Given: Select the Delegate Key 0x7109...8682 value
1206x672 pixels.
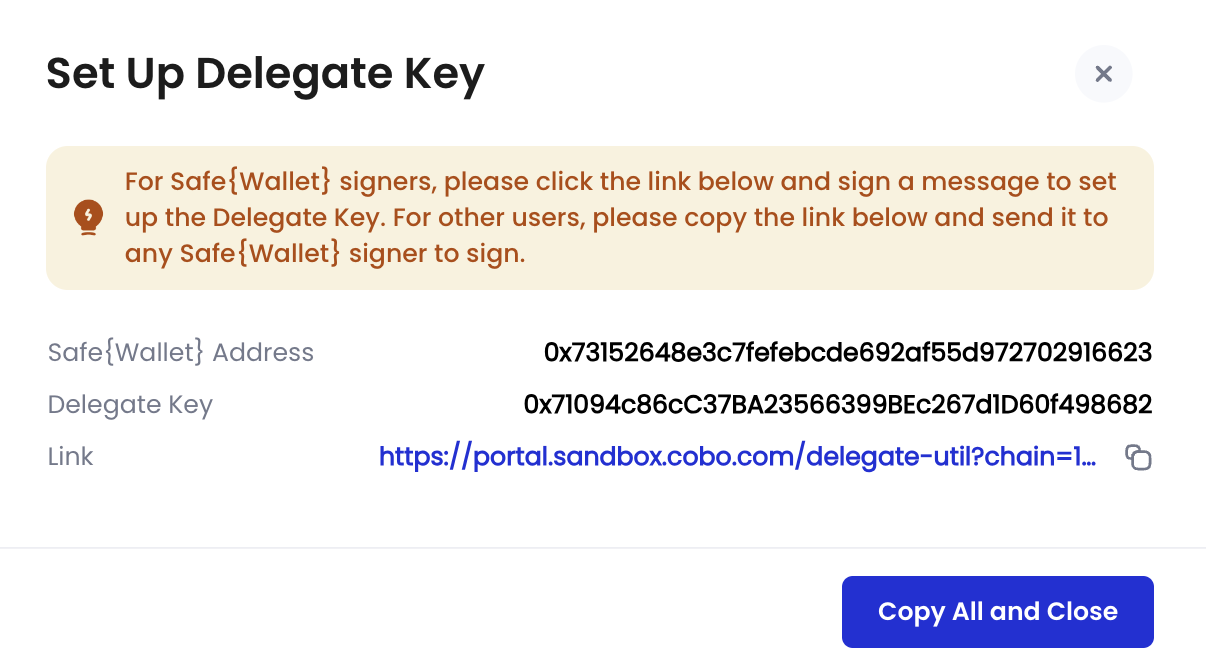Looking at the screenshot, I should (838, 405).
